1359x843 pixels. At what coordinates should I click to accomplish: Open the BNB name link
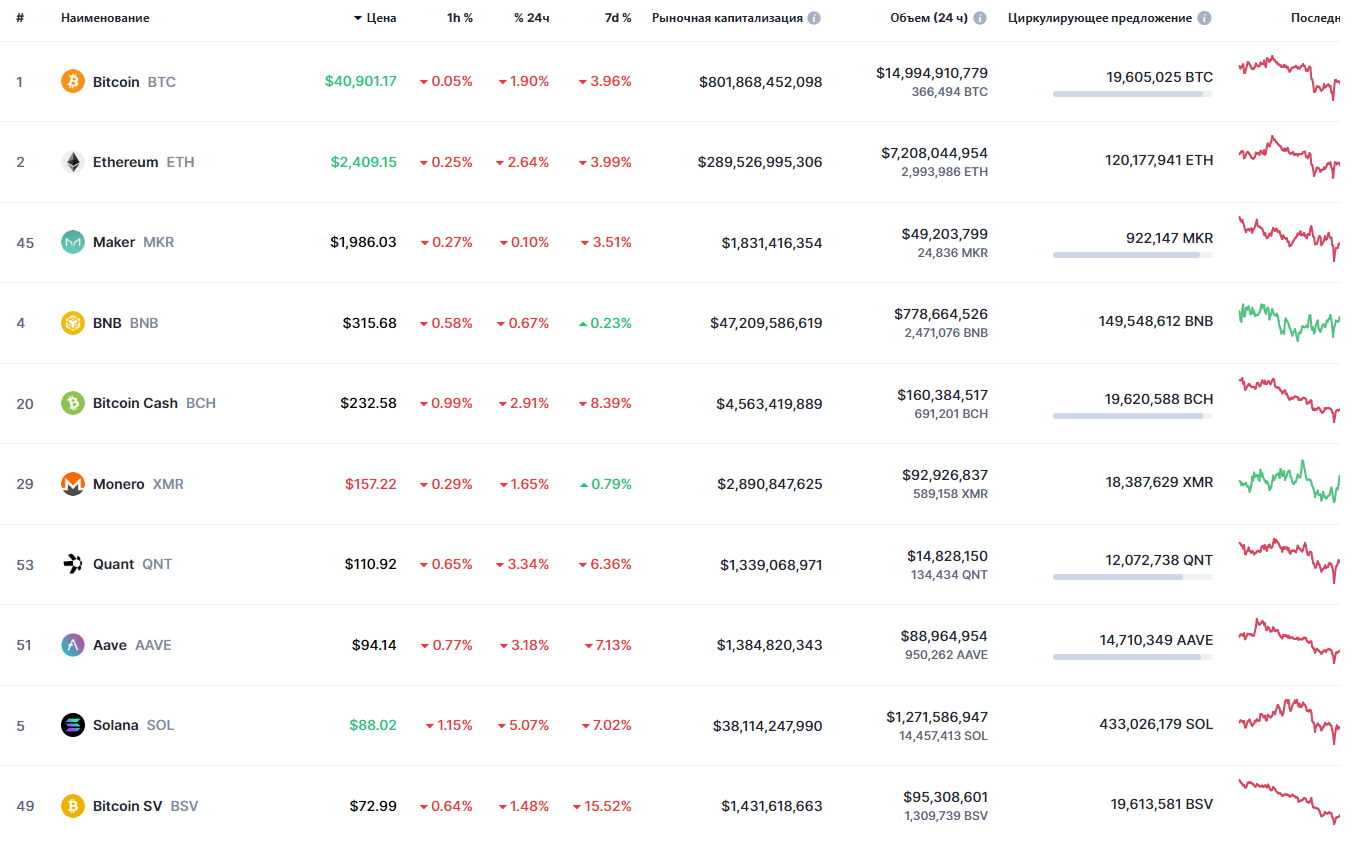tap(126, 323)
